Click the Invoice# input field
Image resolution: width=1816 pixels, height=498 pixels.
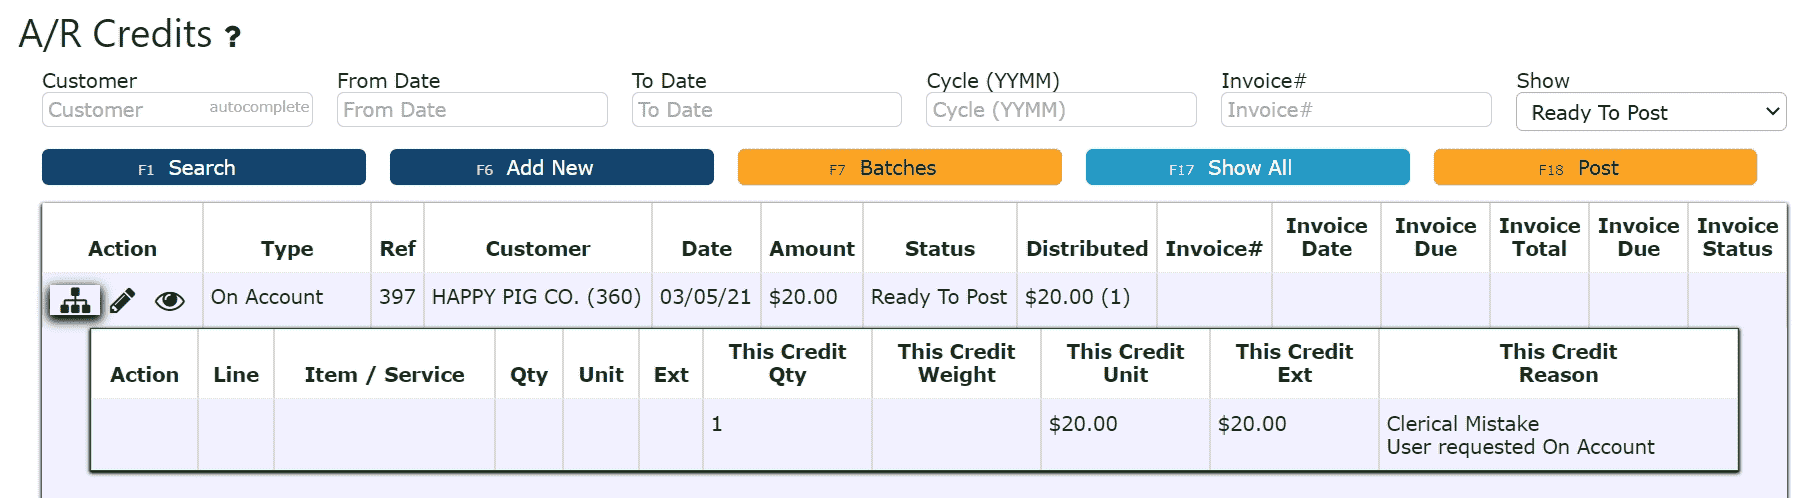(x=1356, y=109)
